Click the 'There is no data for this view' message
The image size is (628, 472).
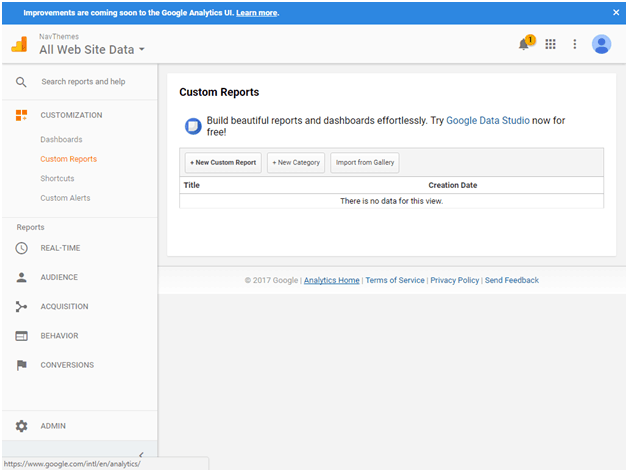(x=391, y=201)
